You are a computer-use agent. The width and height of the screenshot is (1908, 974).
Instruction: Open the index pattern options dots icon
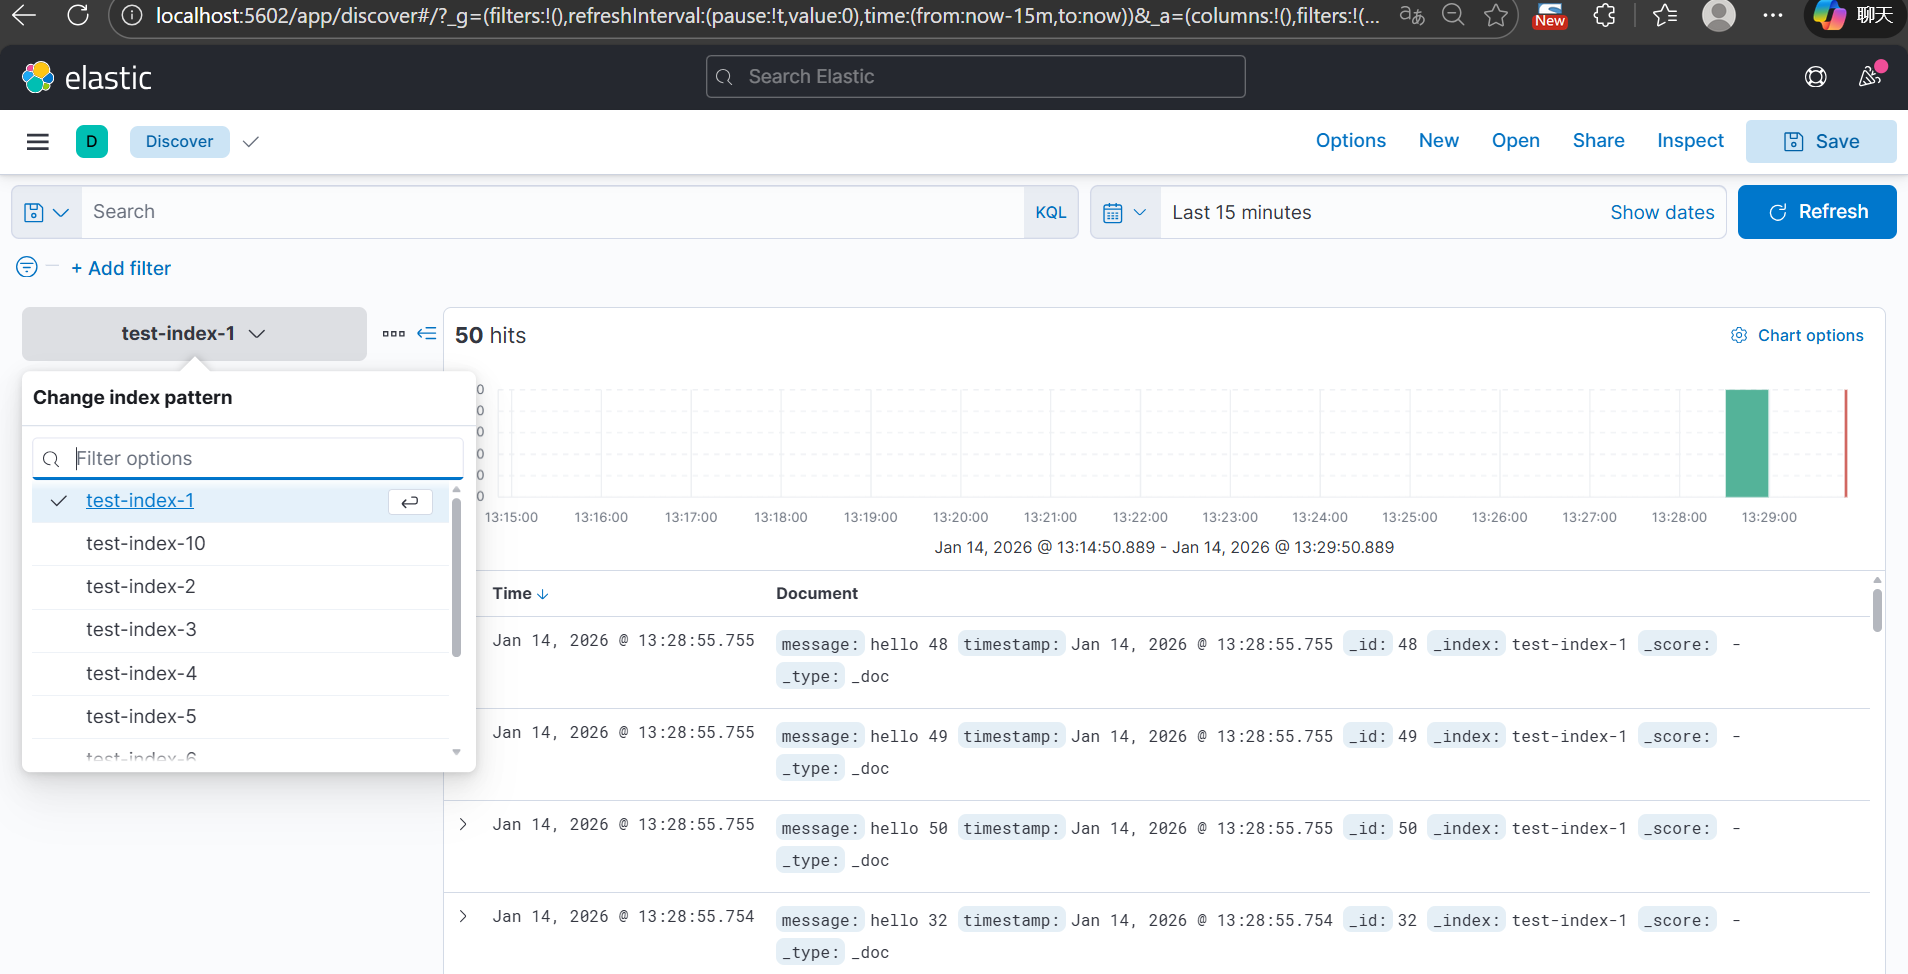(x=394, y=334)
